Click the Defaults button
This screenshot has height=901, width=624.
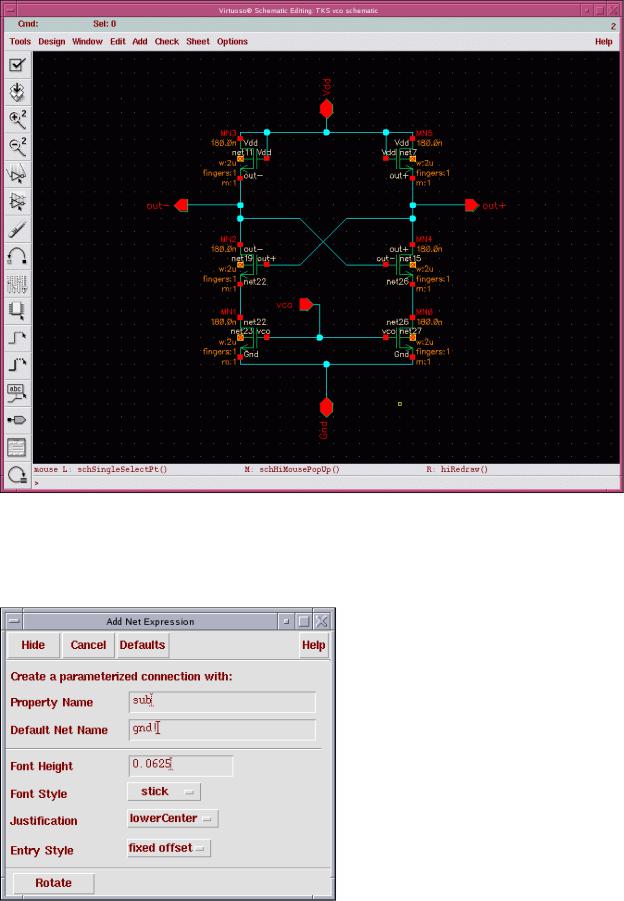pos(142,645)
